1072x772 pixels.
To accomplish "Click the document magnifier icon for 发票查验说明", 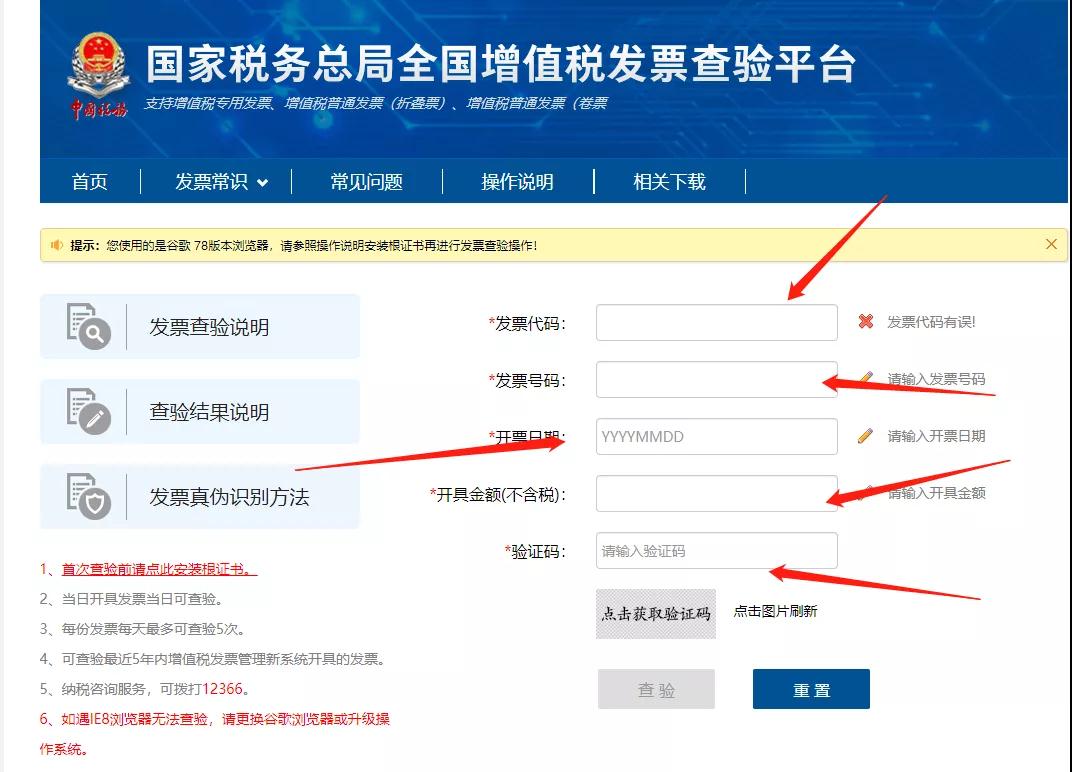I will click(88, 326).
